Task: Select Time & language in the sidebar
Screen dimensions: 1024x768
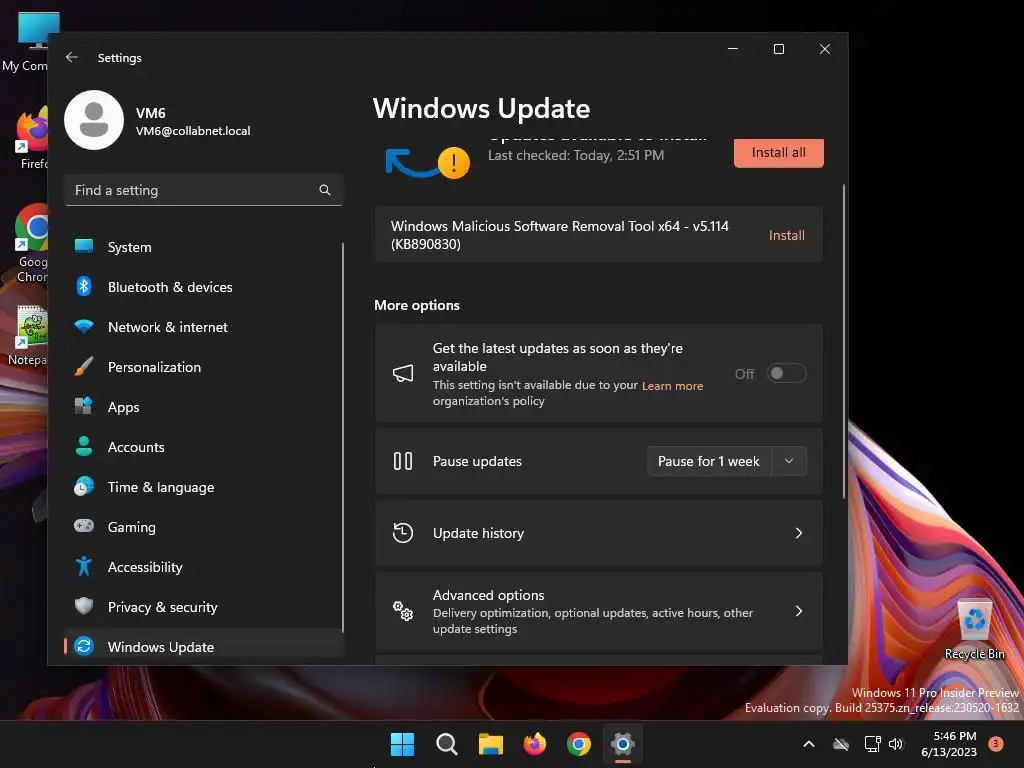Action: [204, 487]
